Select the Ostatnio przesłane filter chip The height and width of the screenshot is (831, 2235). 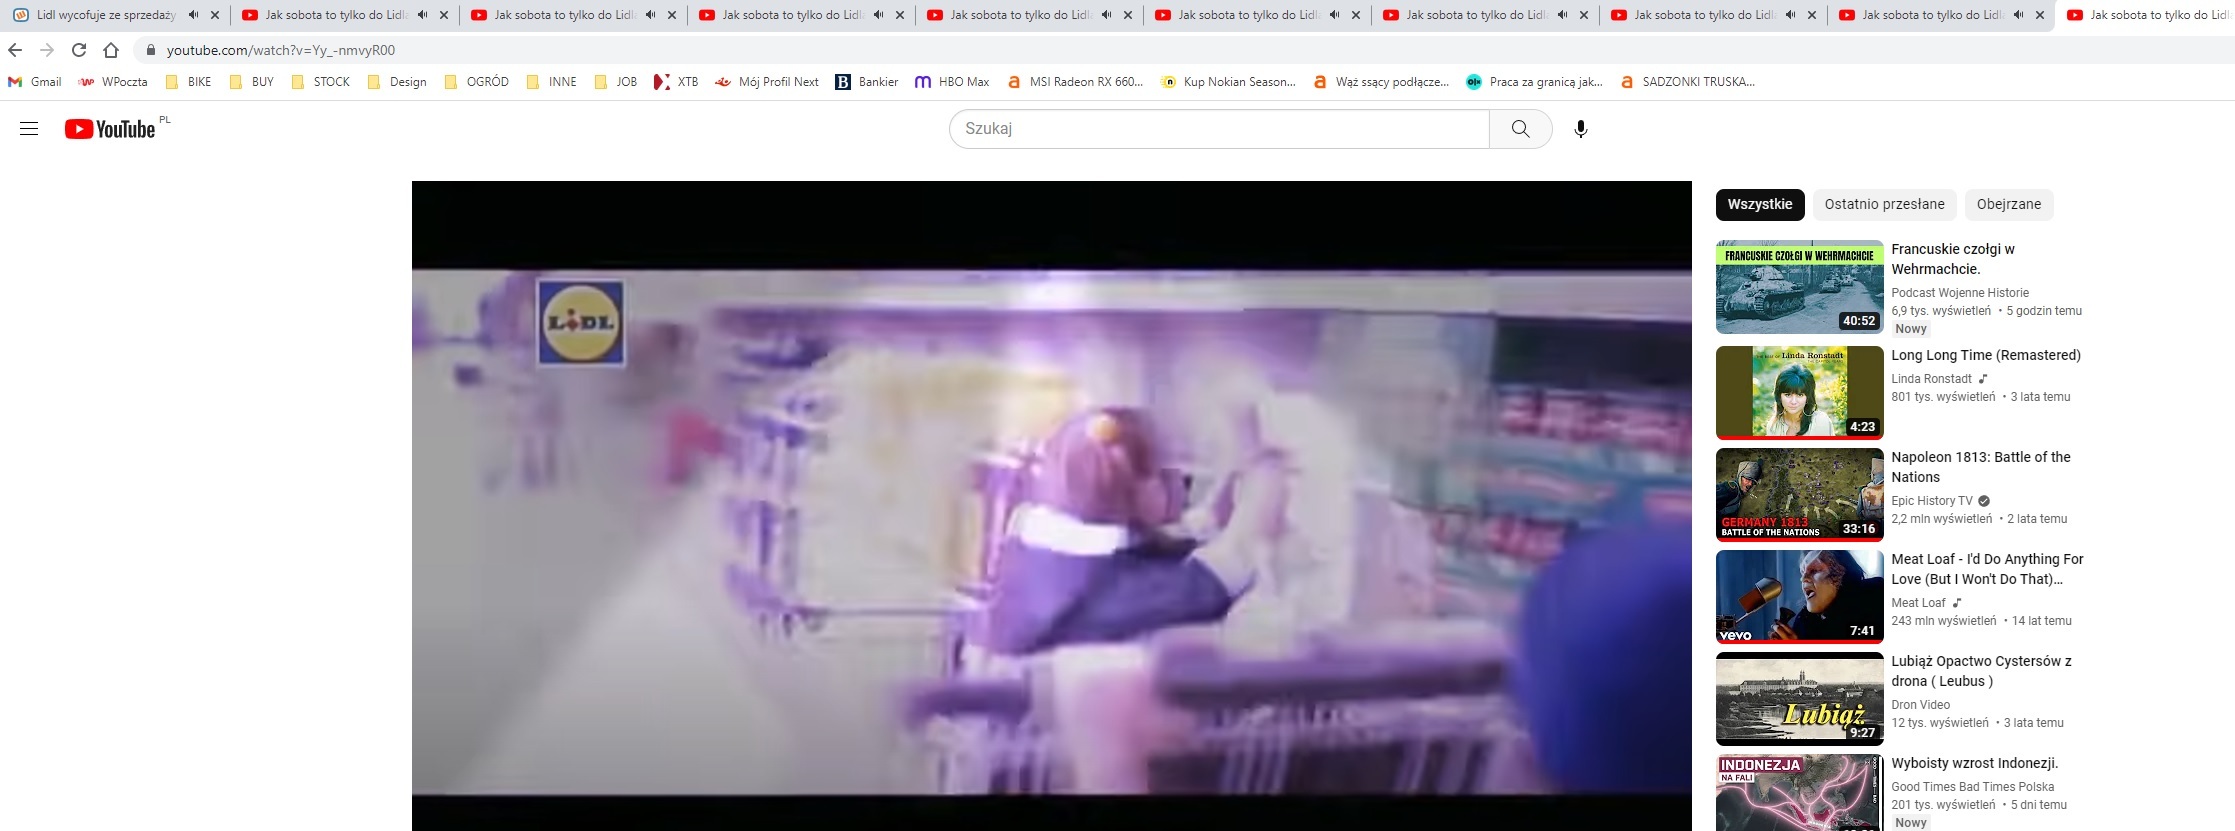1884,205
